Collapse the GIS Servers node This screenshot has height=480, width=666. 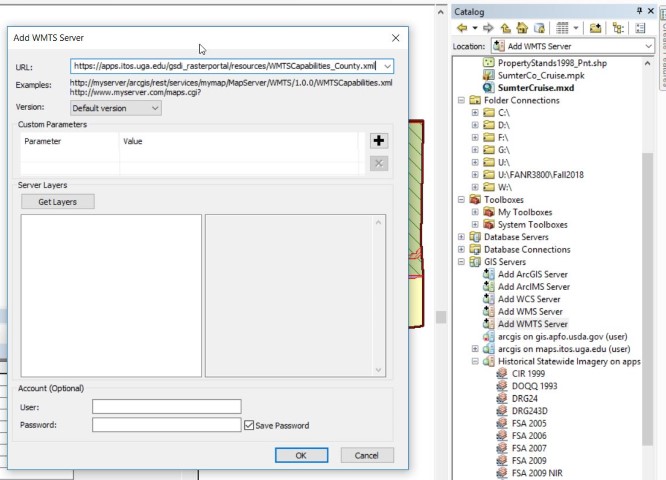[461, 262]
